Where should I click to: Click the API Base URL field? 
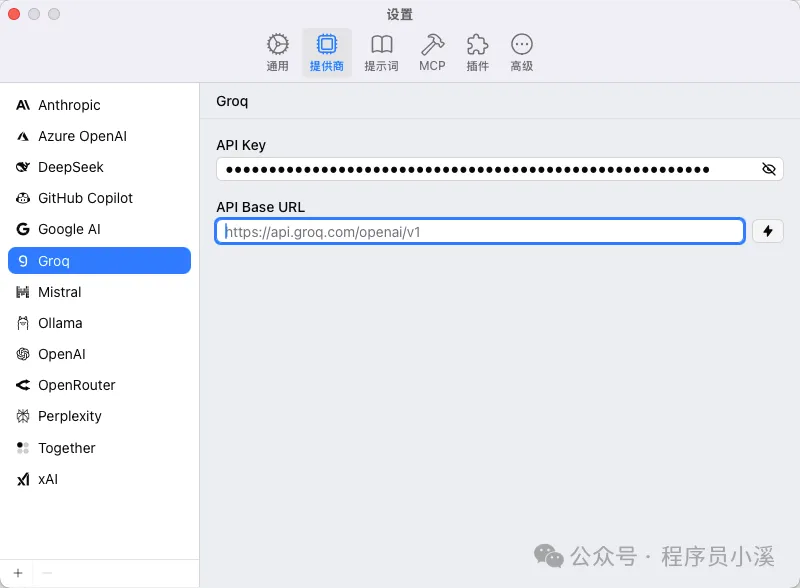click(x=480, y=231)
